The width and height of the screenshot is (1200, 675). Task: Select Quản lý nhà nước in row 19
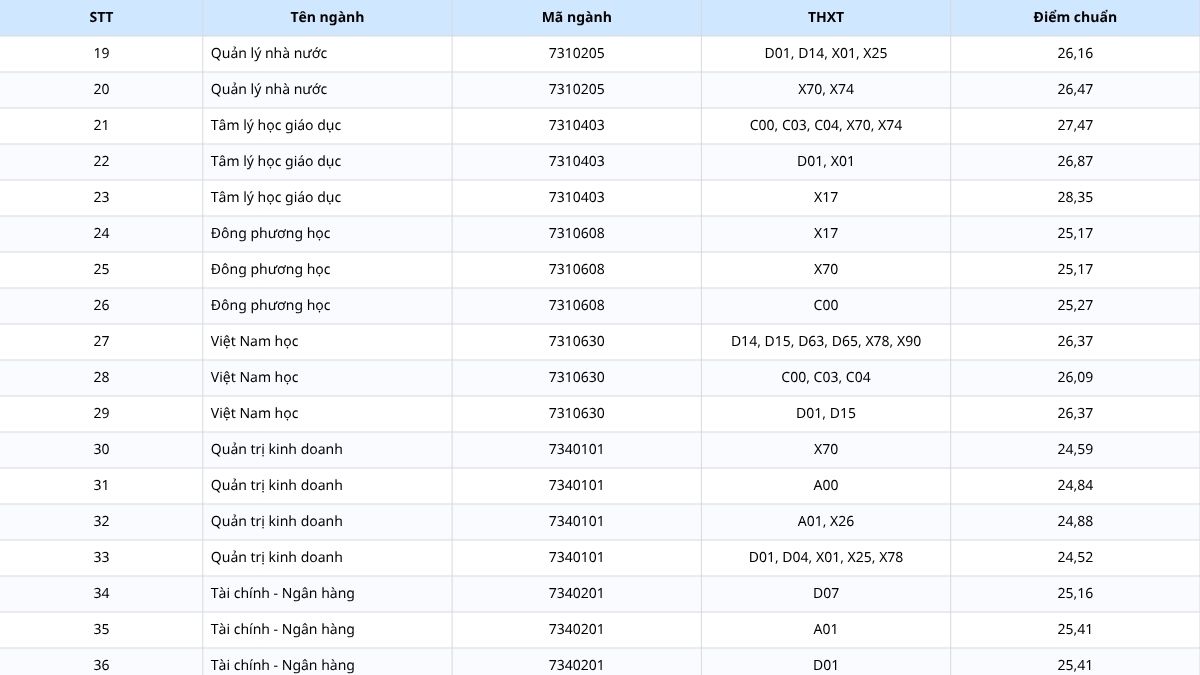[x=269, y=53]
